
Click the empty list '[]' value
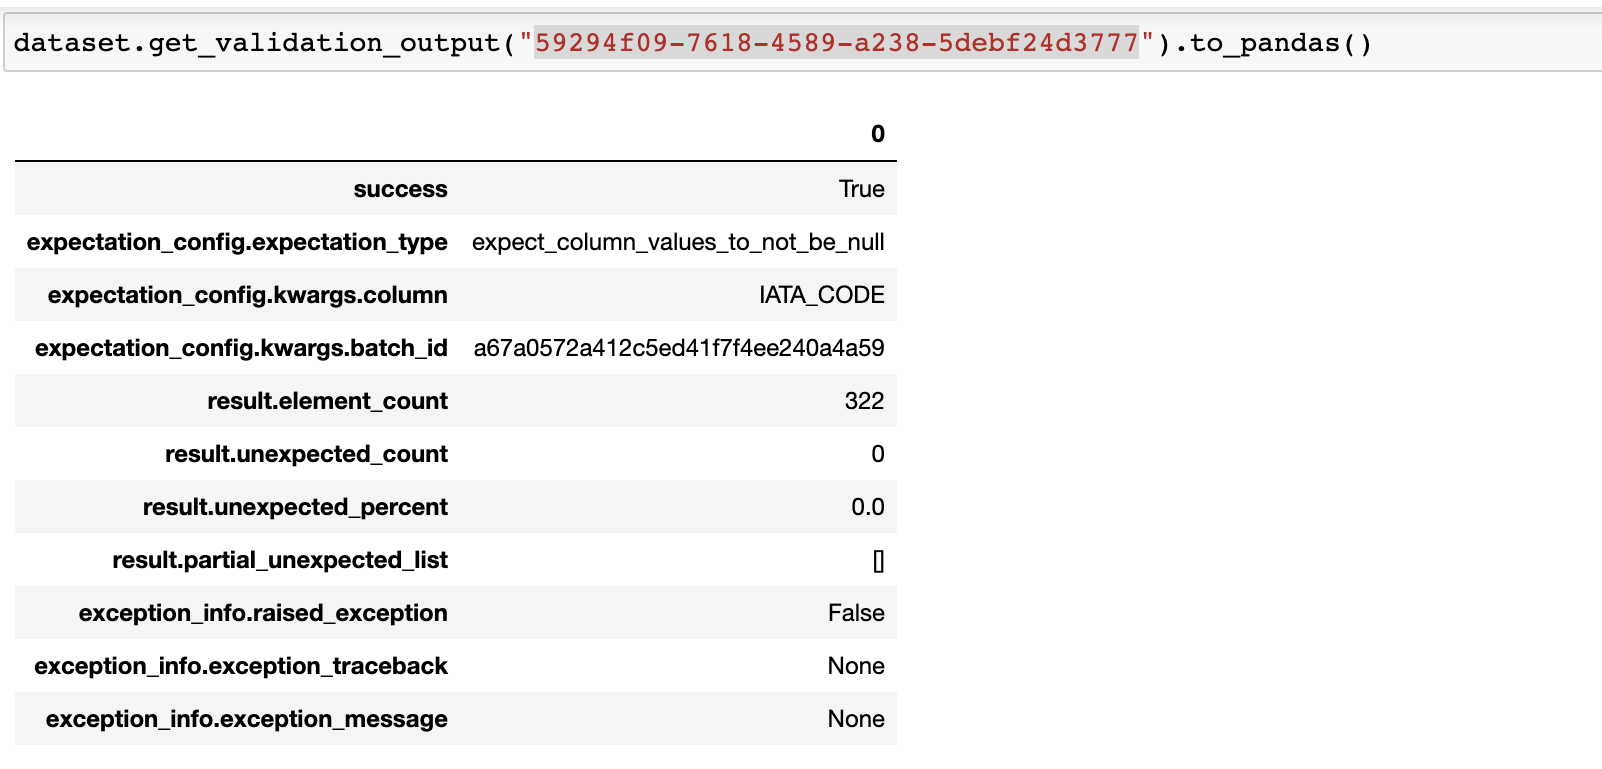878,561
